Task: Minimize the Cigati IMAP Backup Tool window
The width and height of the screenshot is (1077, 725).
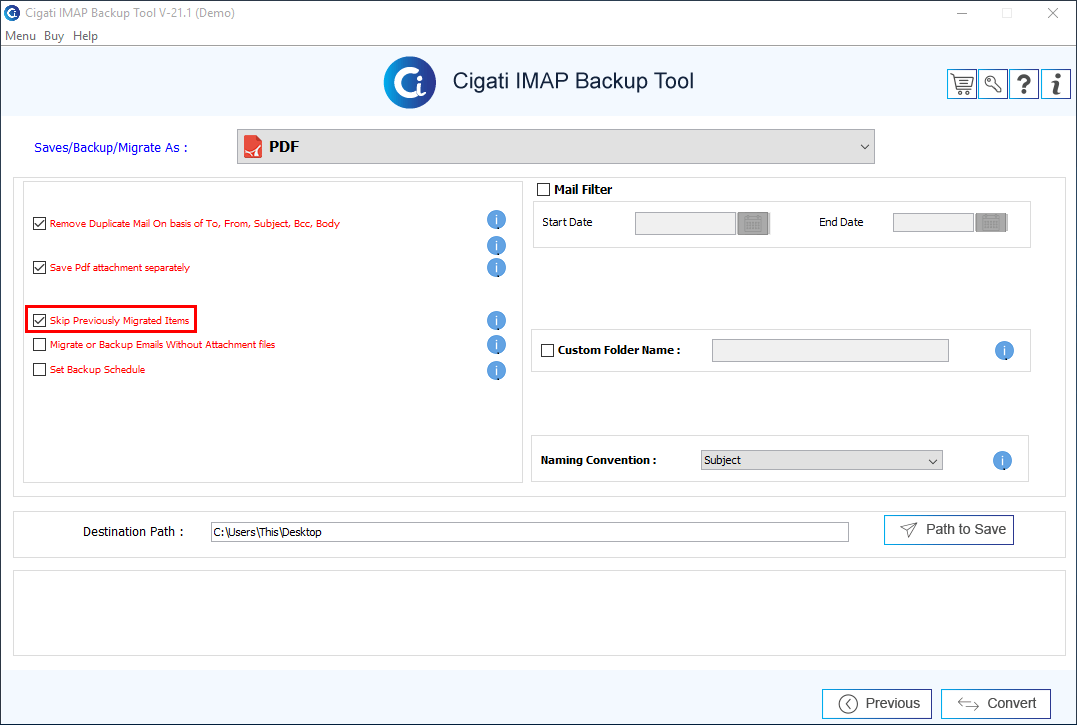Action: click(962, 13)
